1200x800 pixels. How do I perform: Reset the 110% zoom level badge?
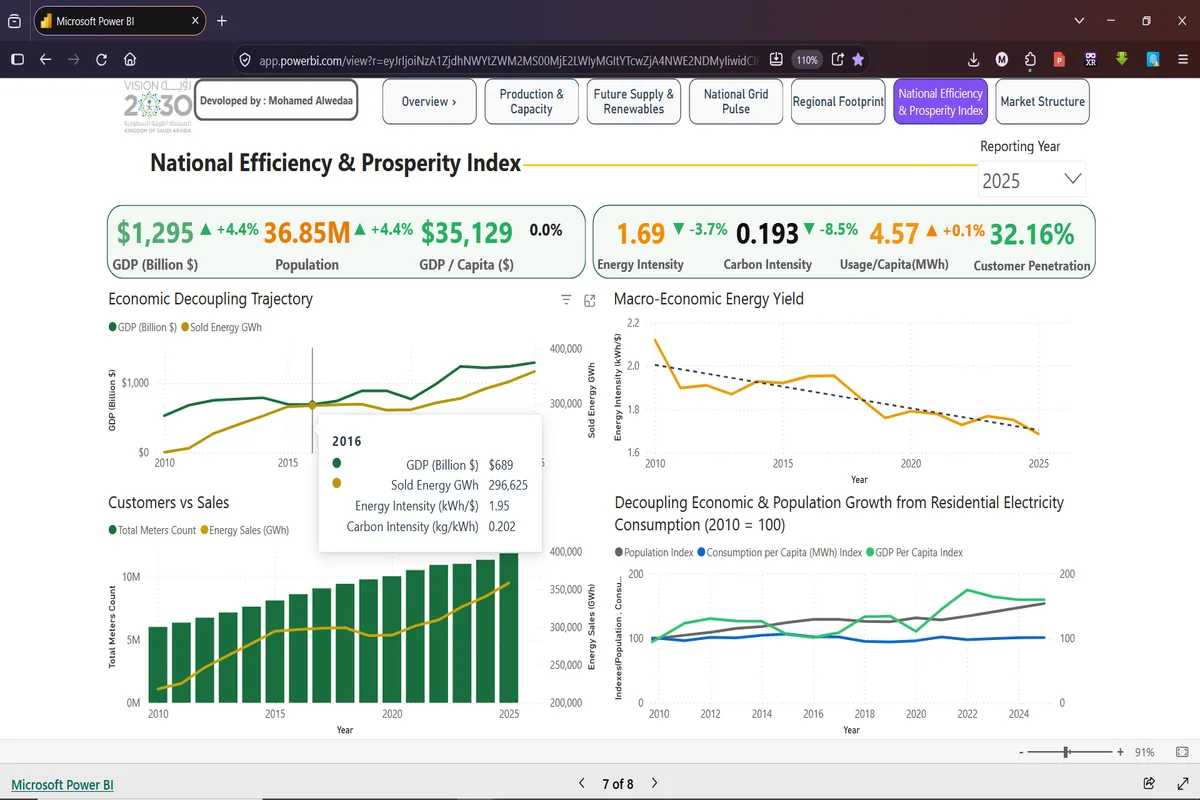tap(807, 60)
